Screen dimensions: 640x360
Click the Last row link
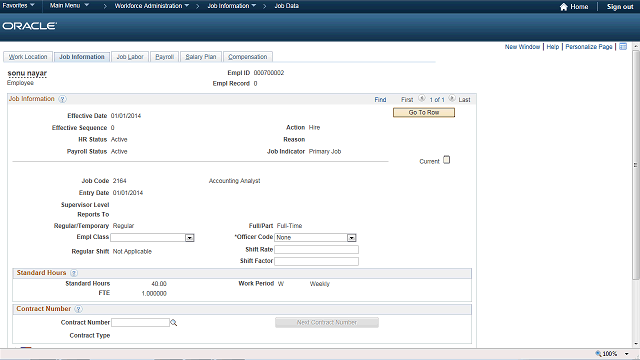coord(464,100)
